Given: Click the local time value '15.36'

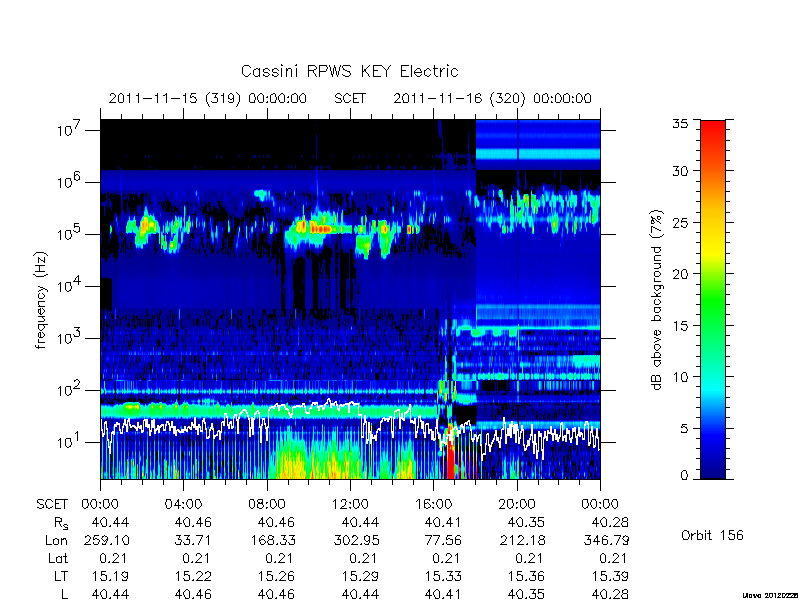Looking at the screenshot, I should [526, 576].
